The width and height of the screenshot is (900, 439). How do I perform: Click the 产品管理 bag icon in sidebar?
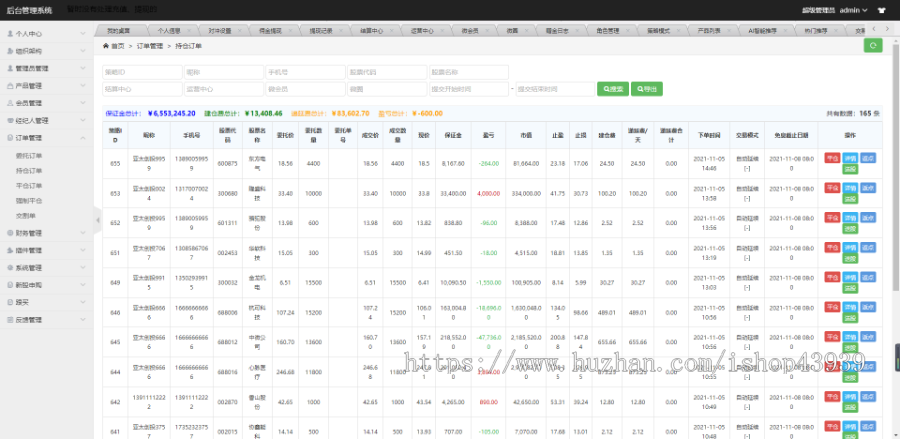[10, 86]
